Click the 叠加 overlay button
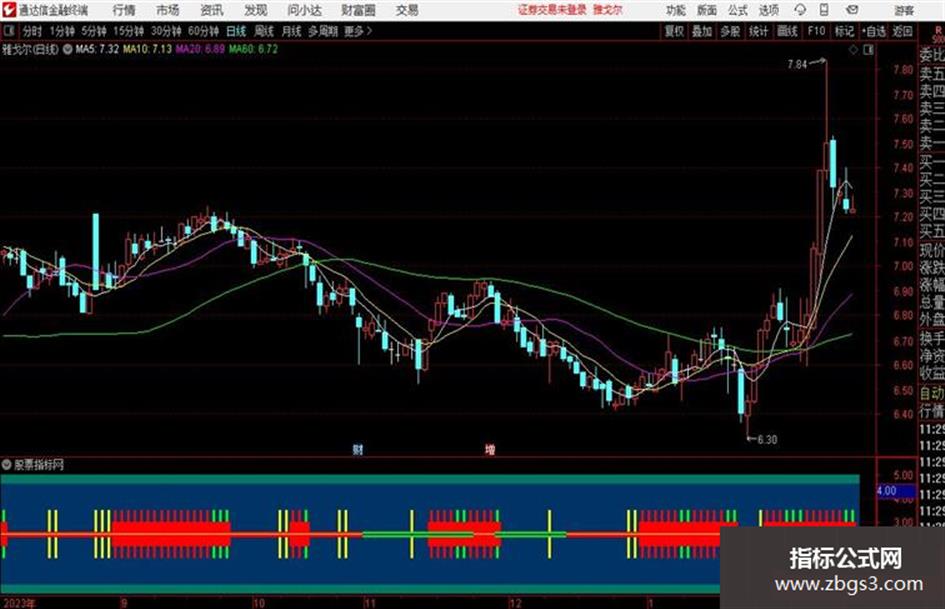945x609 pixels. pos(702,31)
